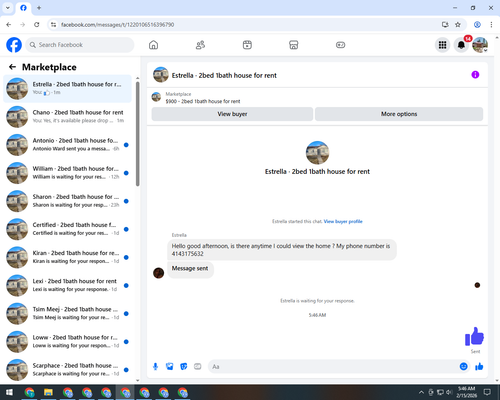500x400 pixels.
Task: Click the message input field
Action: point(333,367)
